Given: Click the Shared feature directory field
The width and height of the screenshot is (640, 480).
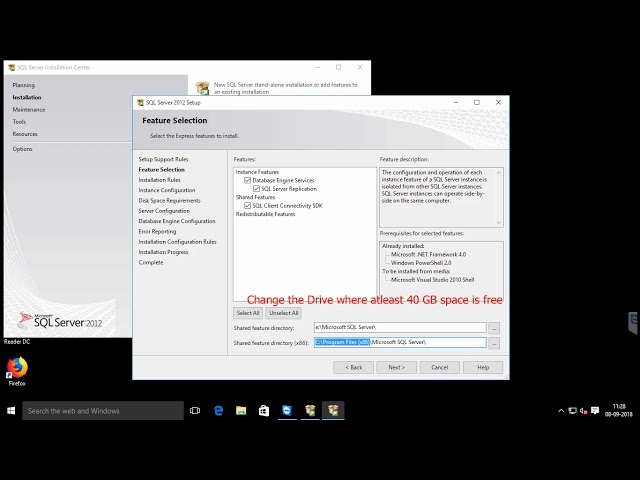Looking at the screenshot, I should 400,327.
